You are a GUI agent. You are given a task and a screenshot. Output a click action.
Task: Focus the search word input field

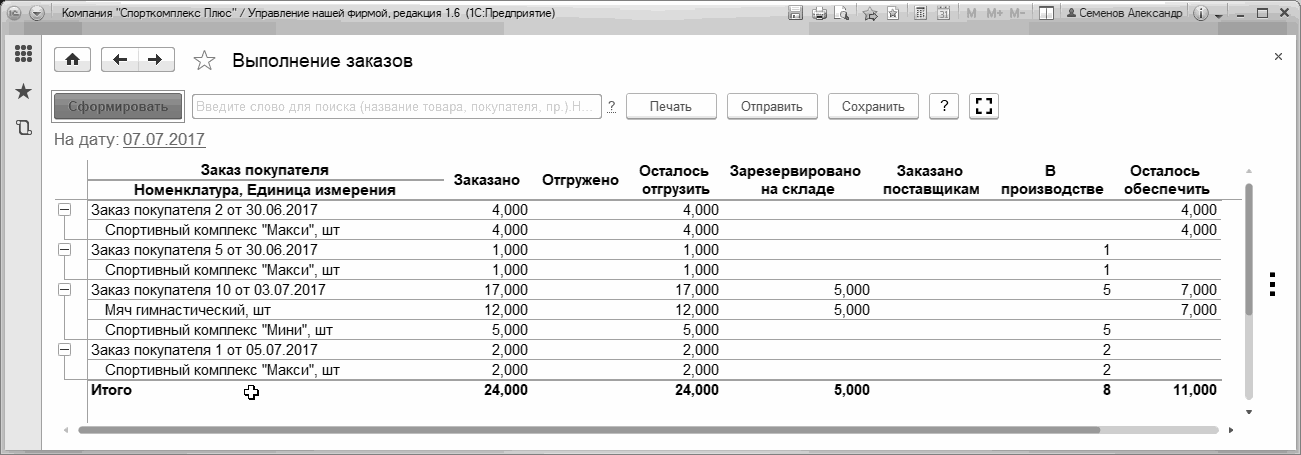(x=397, y=106)
